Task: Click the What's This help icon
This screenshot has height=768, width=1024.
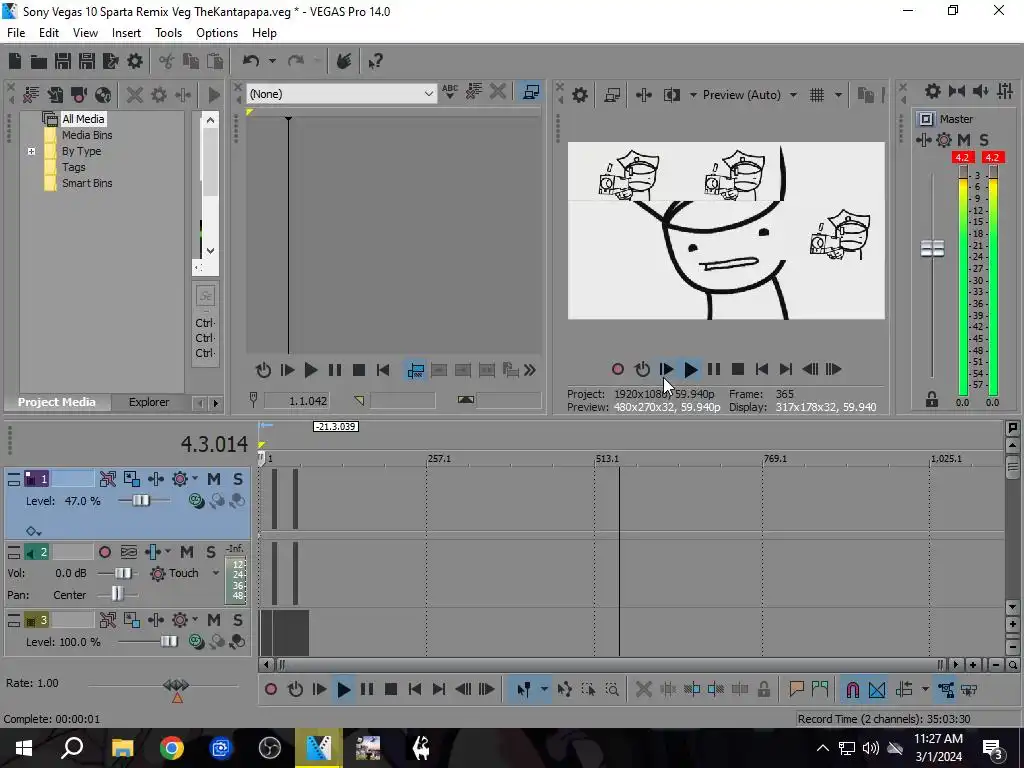Action: pos(375,61)
